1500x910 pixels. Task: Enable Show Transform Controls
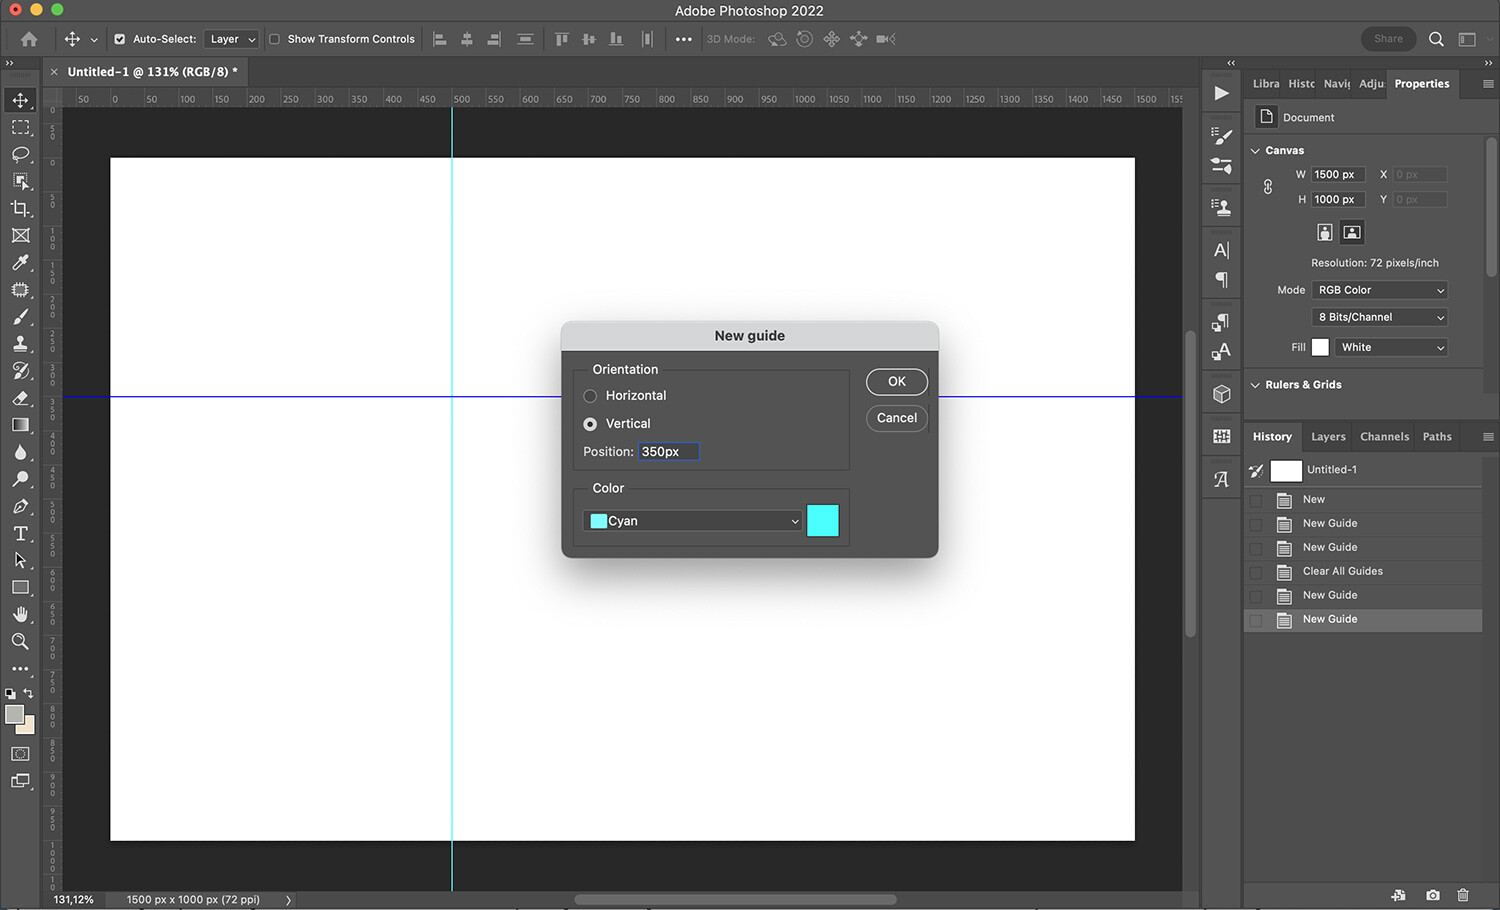coord(272,39)
